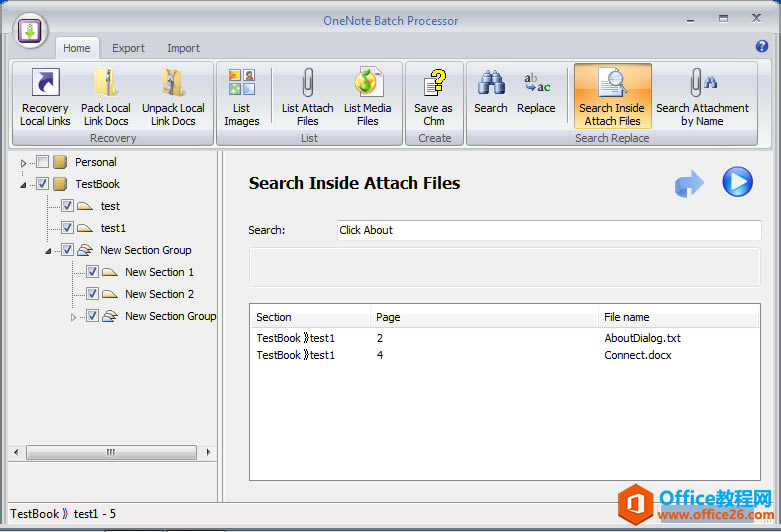Open Search Attachment by Name

coord(702,83)
